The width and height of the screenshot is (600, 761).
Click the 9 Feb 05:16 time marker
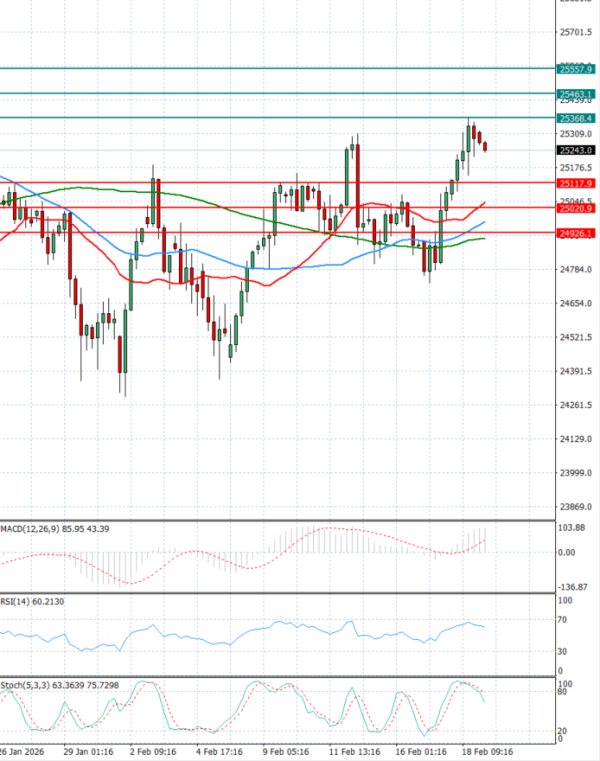[x=285, y=752]
